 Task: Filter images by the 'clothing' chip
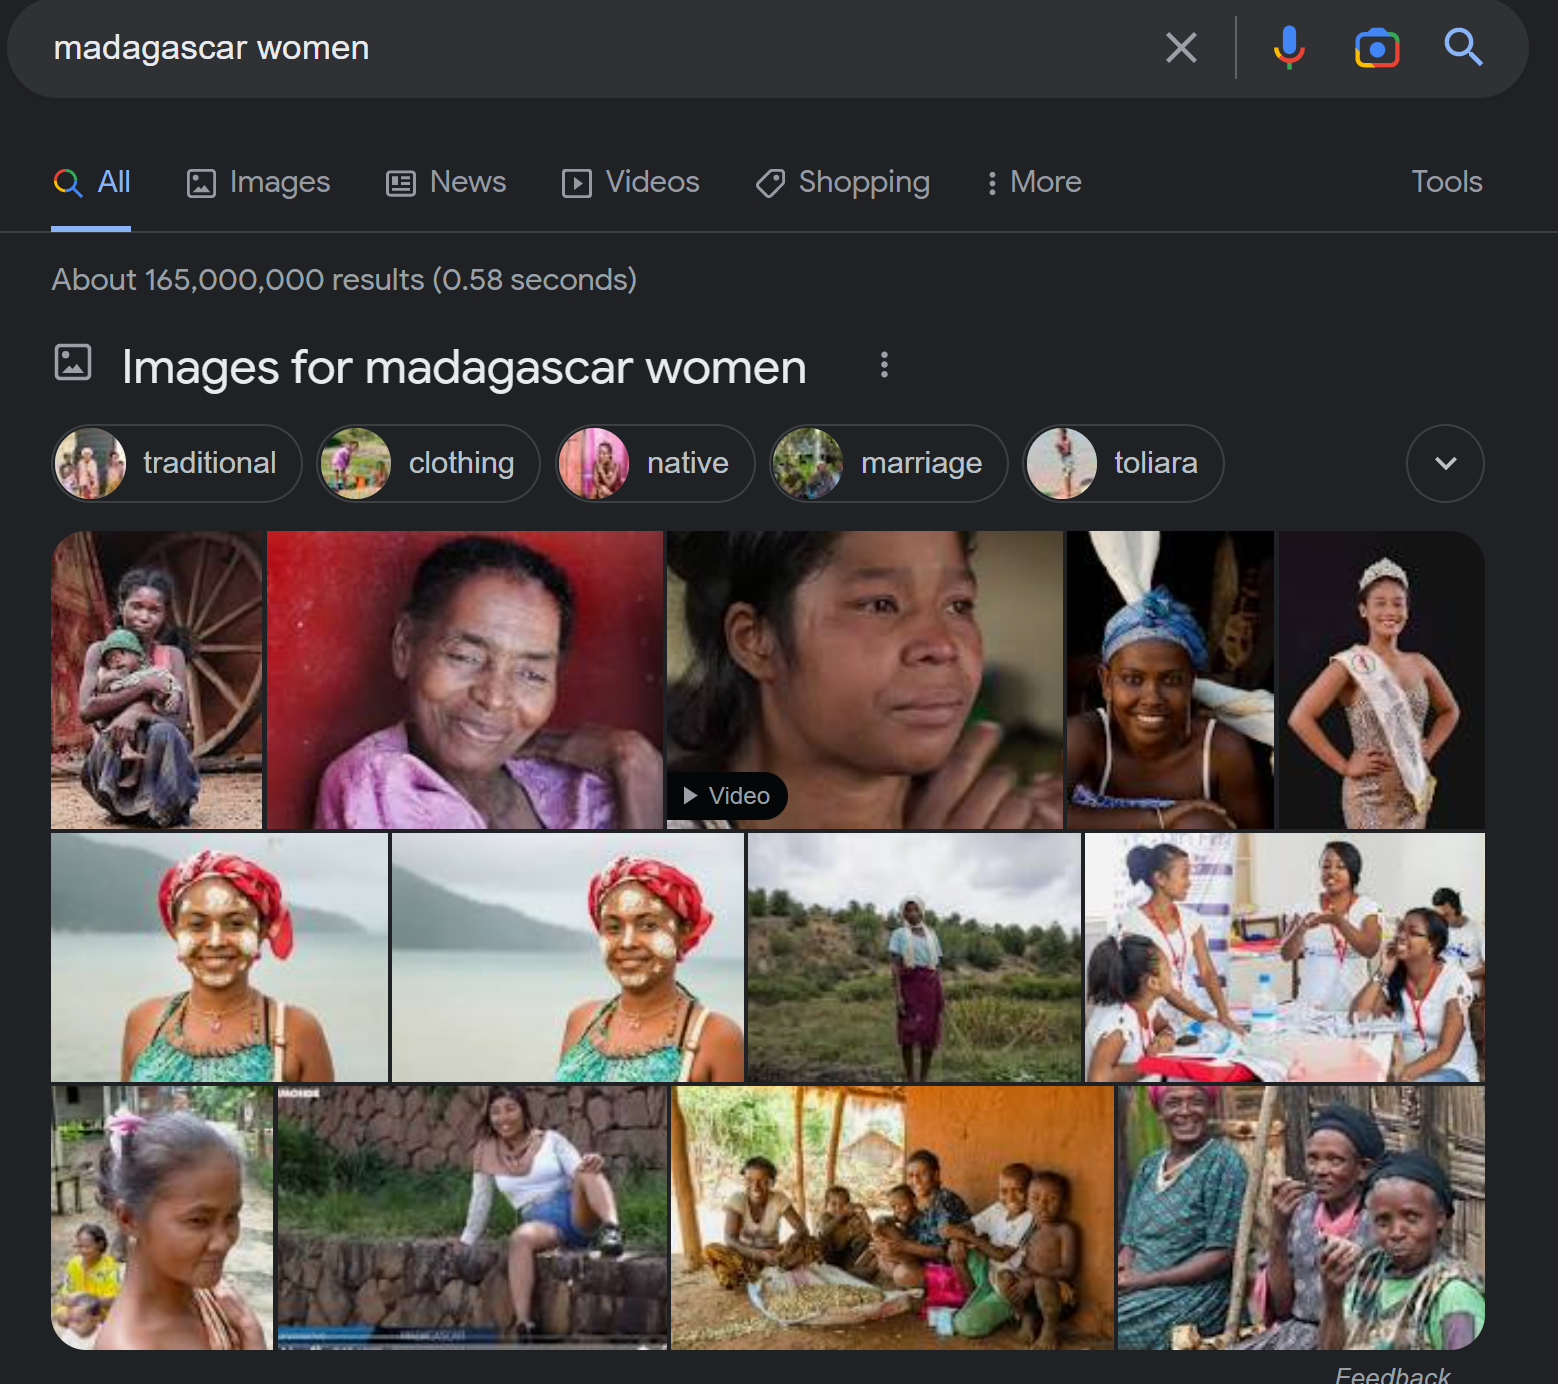coord(428,463)
